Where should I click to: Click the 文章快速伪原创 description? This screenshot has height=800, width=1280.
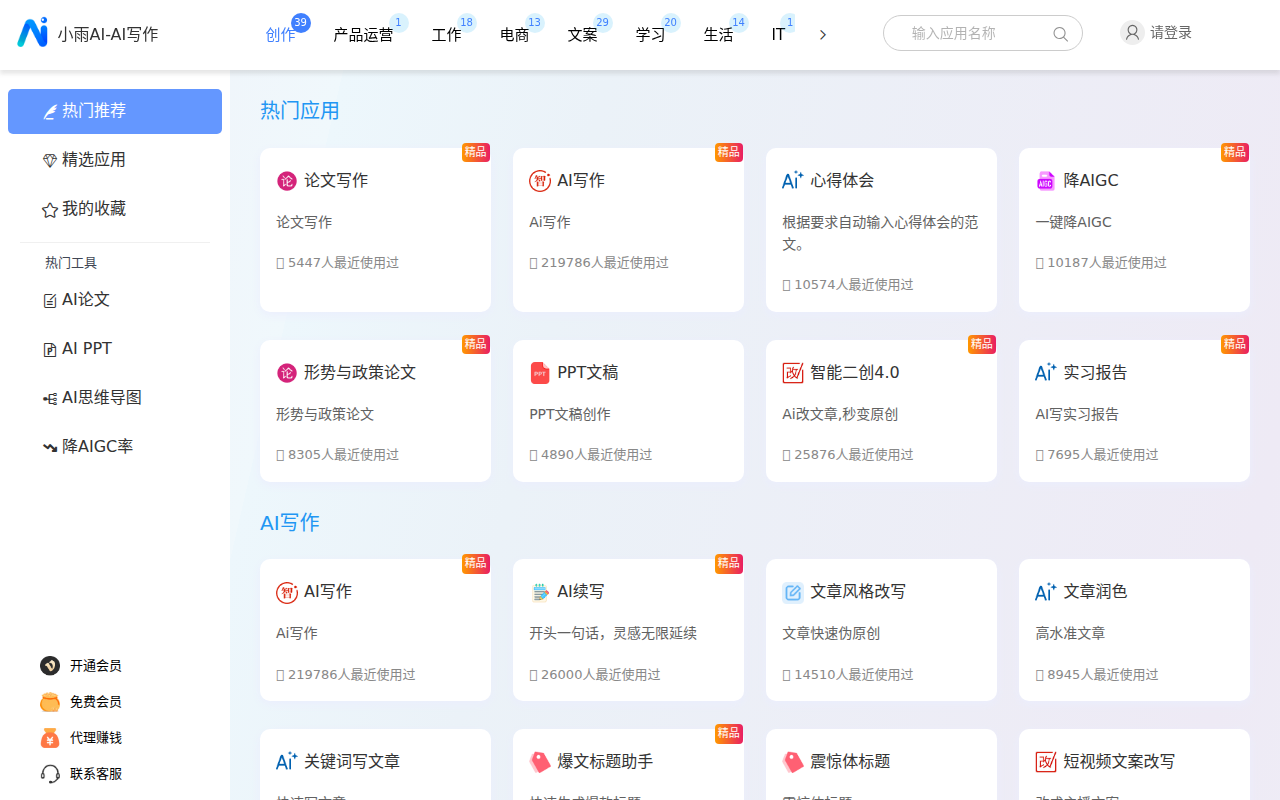[x=831, y=633]
